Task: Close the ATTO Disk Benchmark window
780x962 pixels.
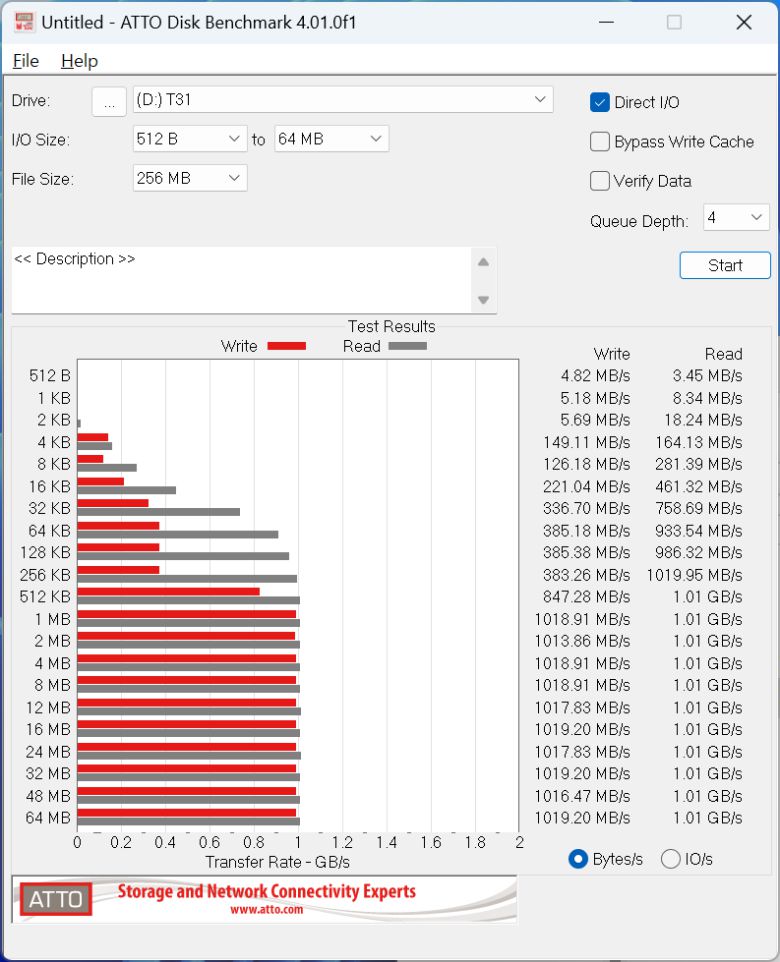Action: click(743, 22)
